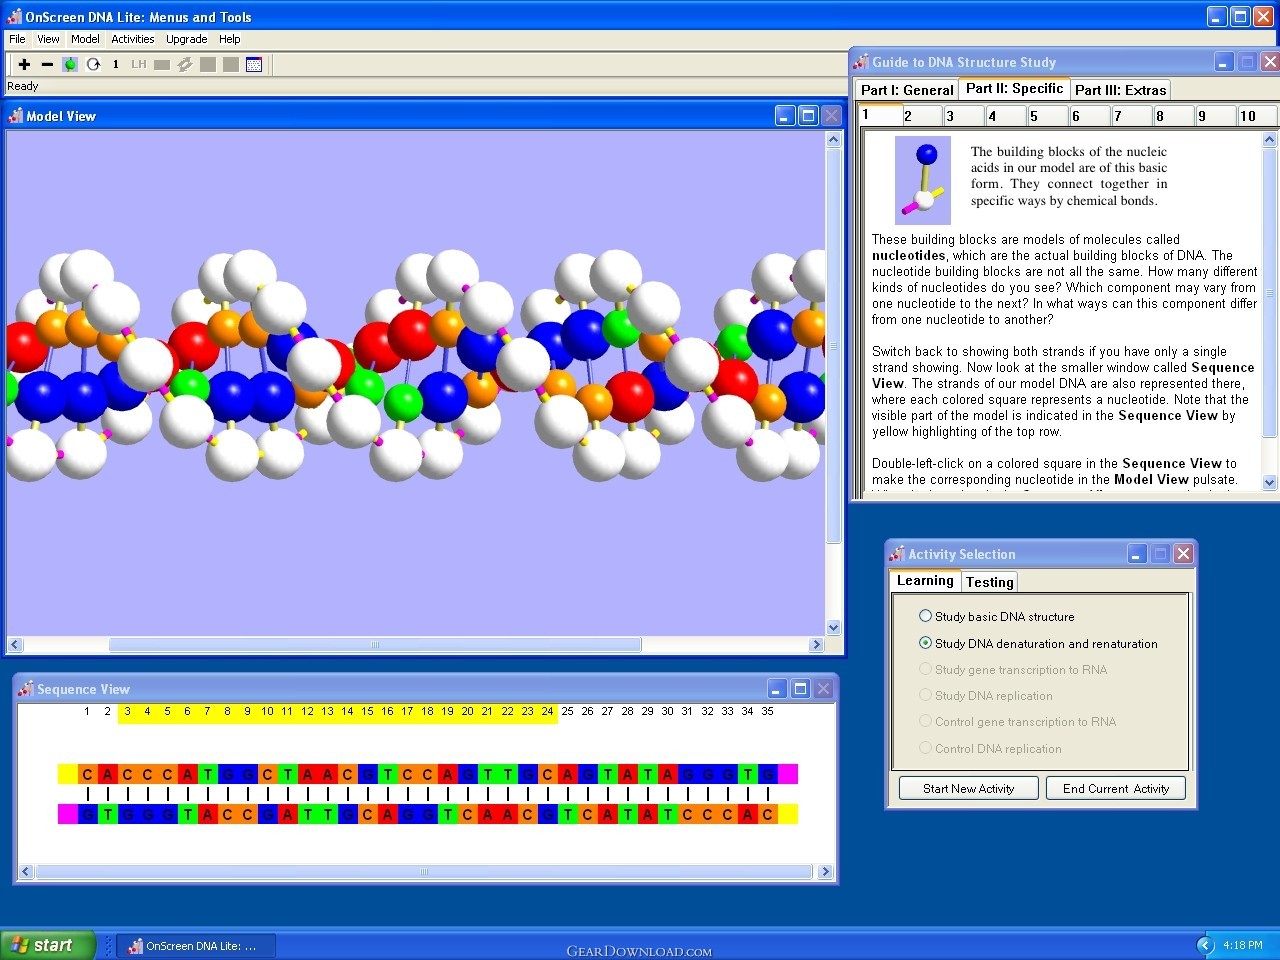Click the first orange 'C' square on top strand

pos(88,774)
